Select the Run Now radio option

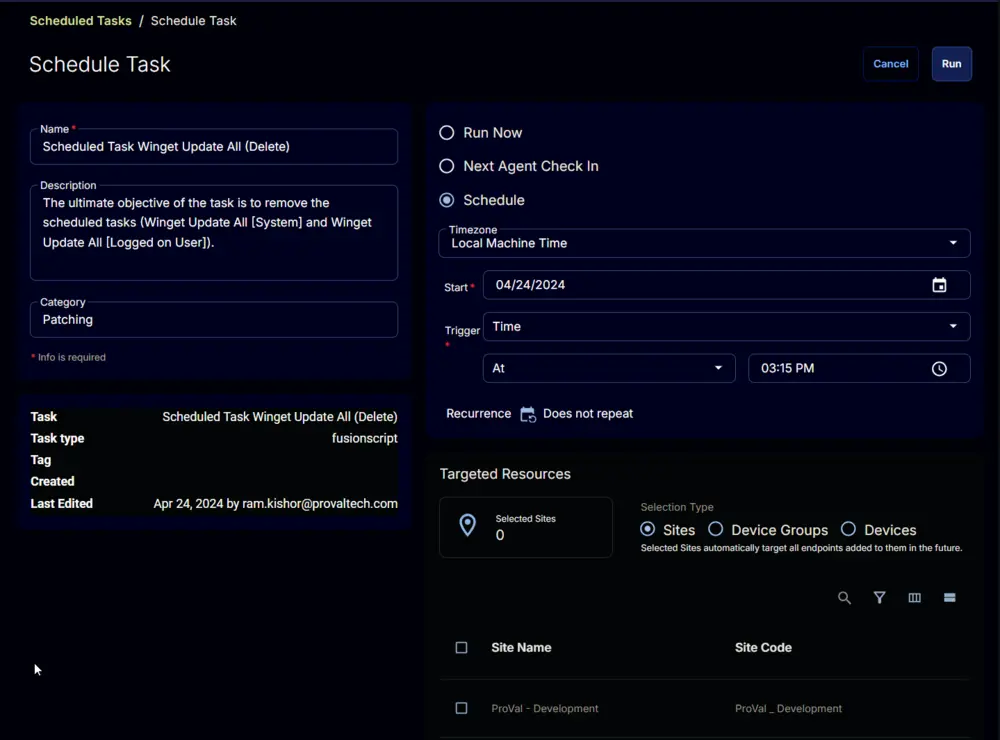[446, 133]
